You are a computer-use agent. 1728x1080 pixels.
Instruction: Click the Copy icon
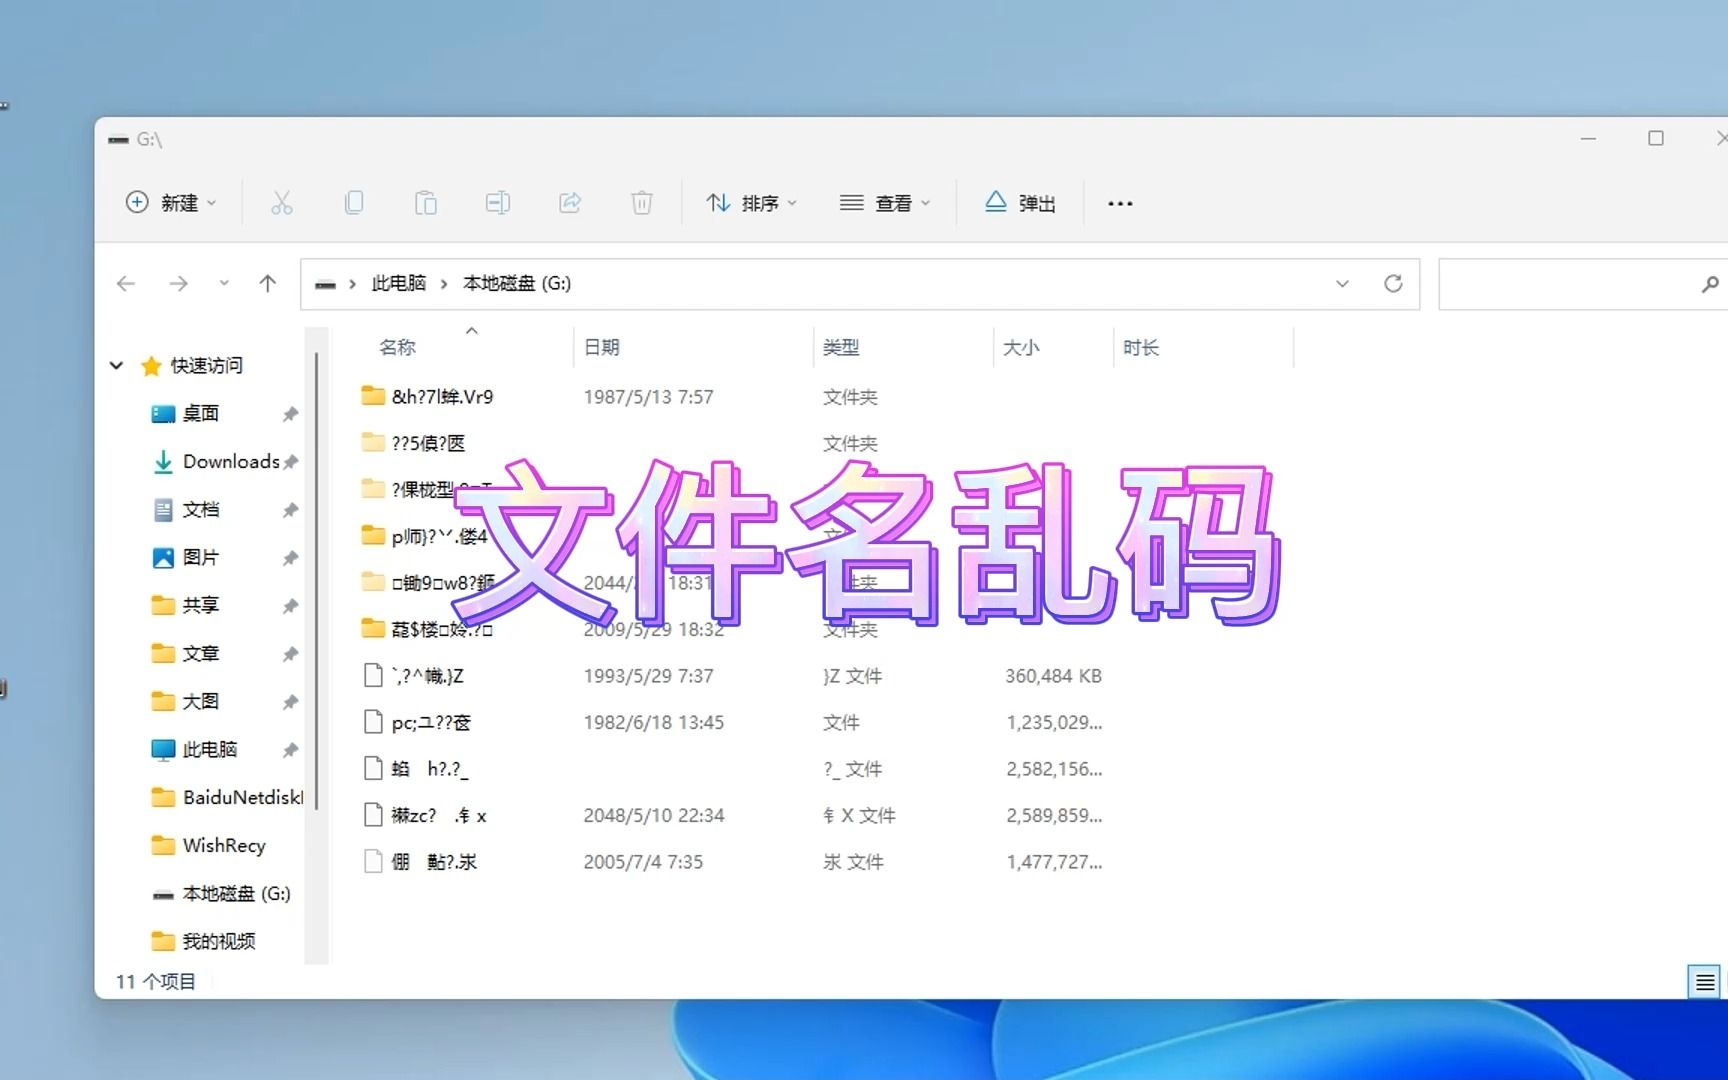(355, 202)
